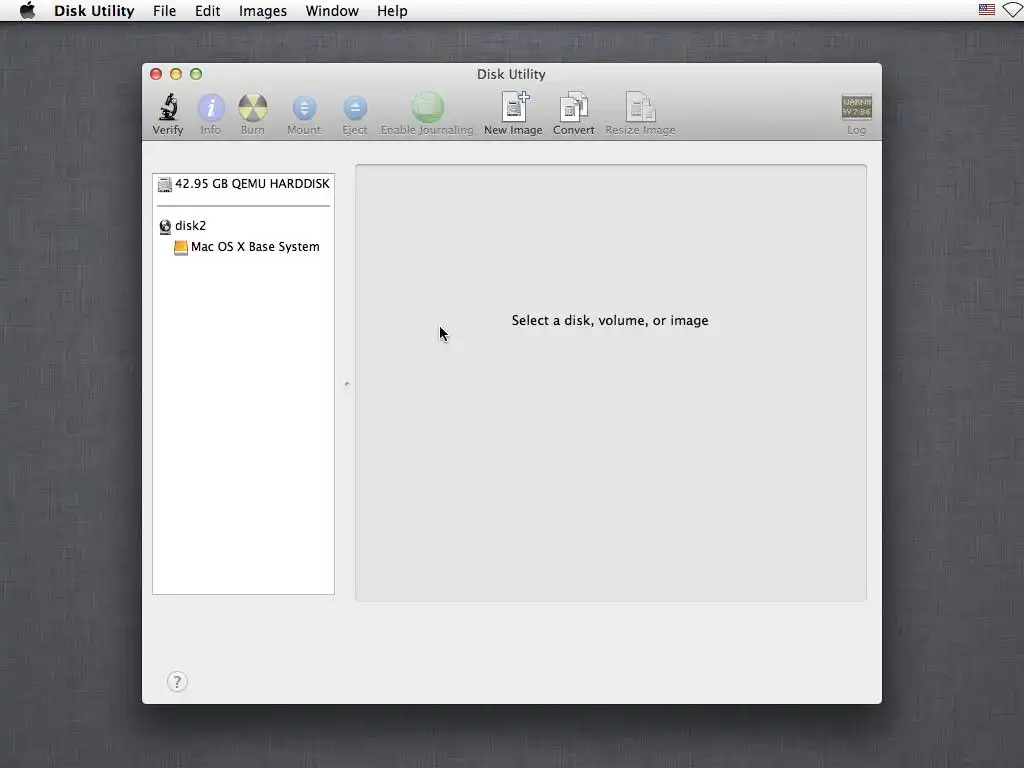This screenshot has width=1024, height=768.
Task: Open the Log viewer icon
Action: [856, 107]
